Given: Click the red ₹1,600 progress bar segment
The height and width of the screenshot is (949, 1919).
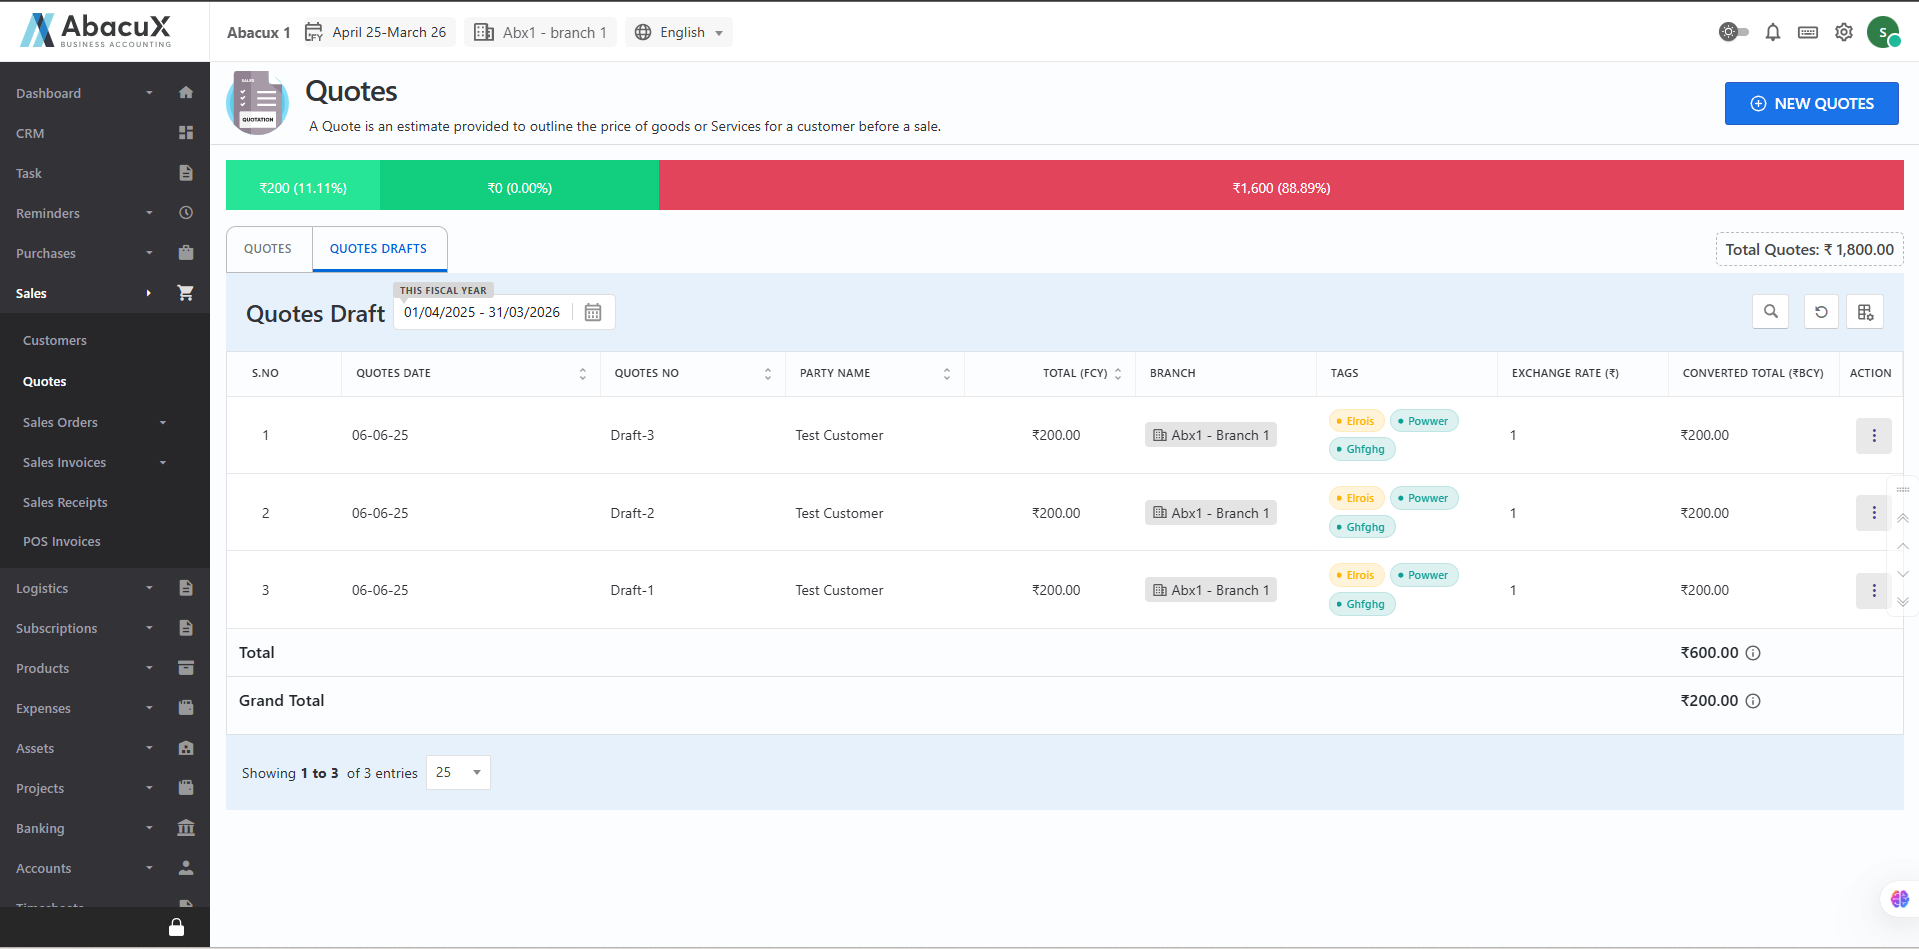Looking at the screenshot, I should (1280, 187).
